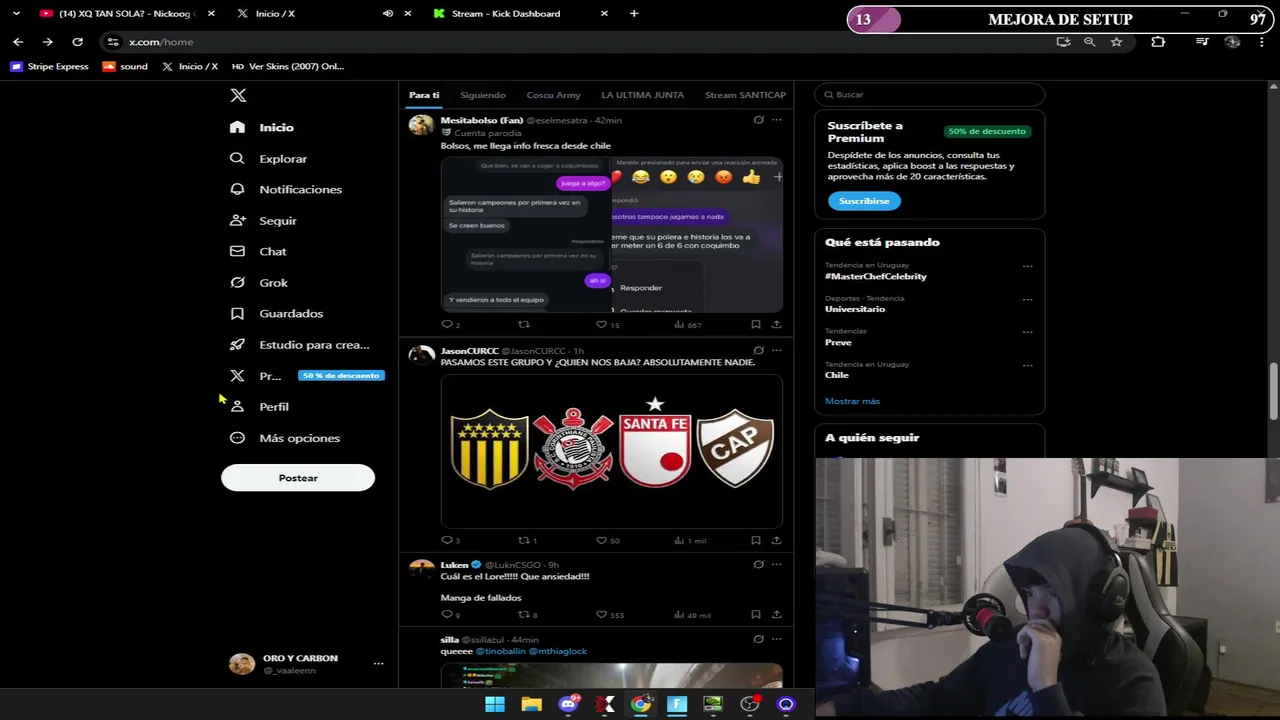
Task: Open a new browser tab
Action: pyautogui.click(x=634, y=14)
